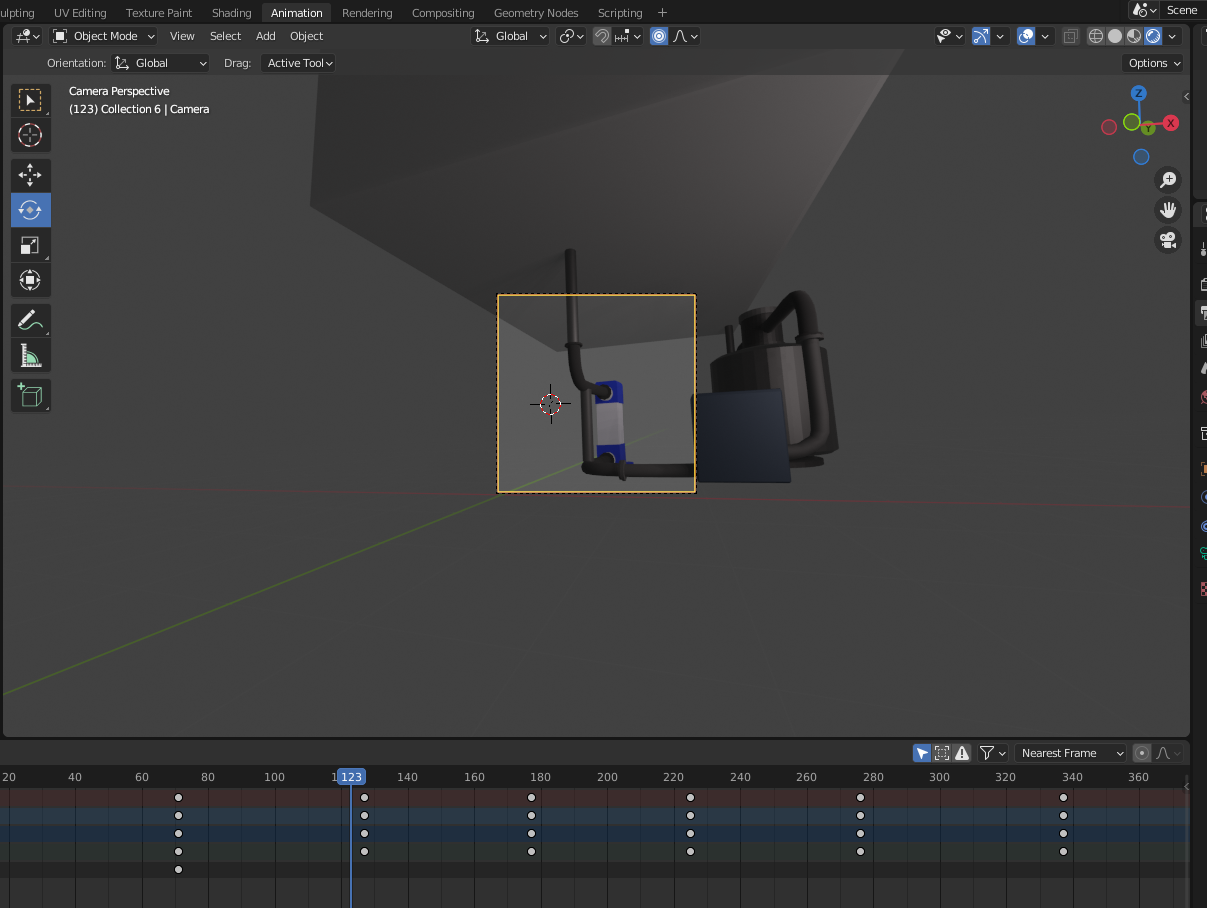Open the Nearest Frame snapping dropdown

pos(1071,753)
